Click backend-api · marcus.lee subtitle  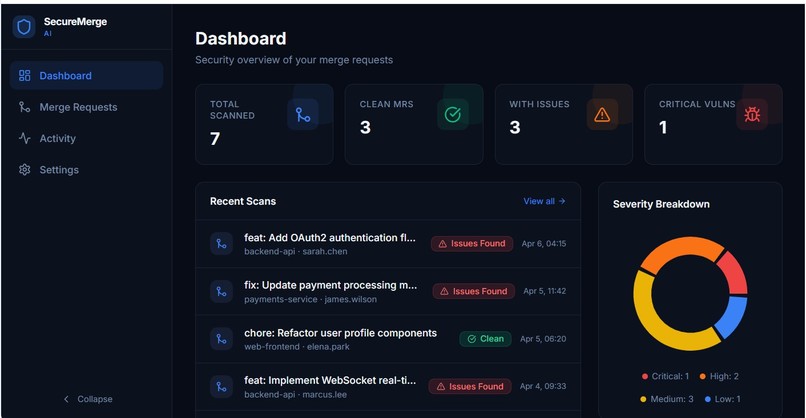point(296,394)
